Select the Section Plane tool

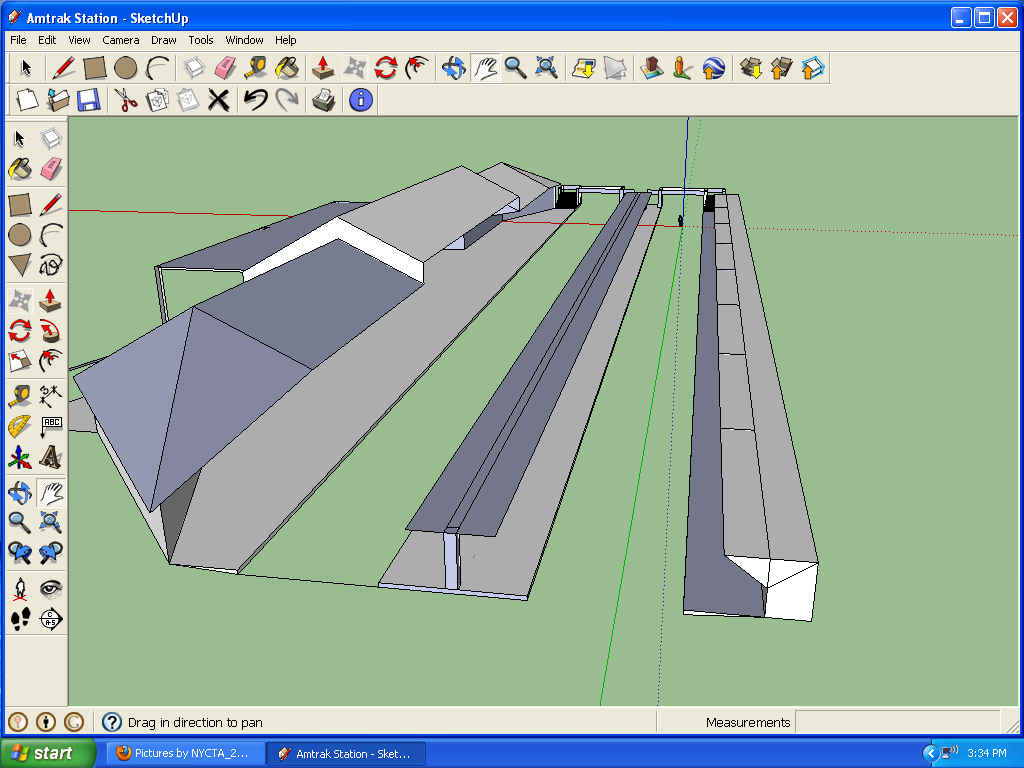(51, 619)
